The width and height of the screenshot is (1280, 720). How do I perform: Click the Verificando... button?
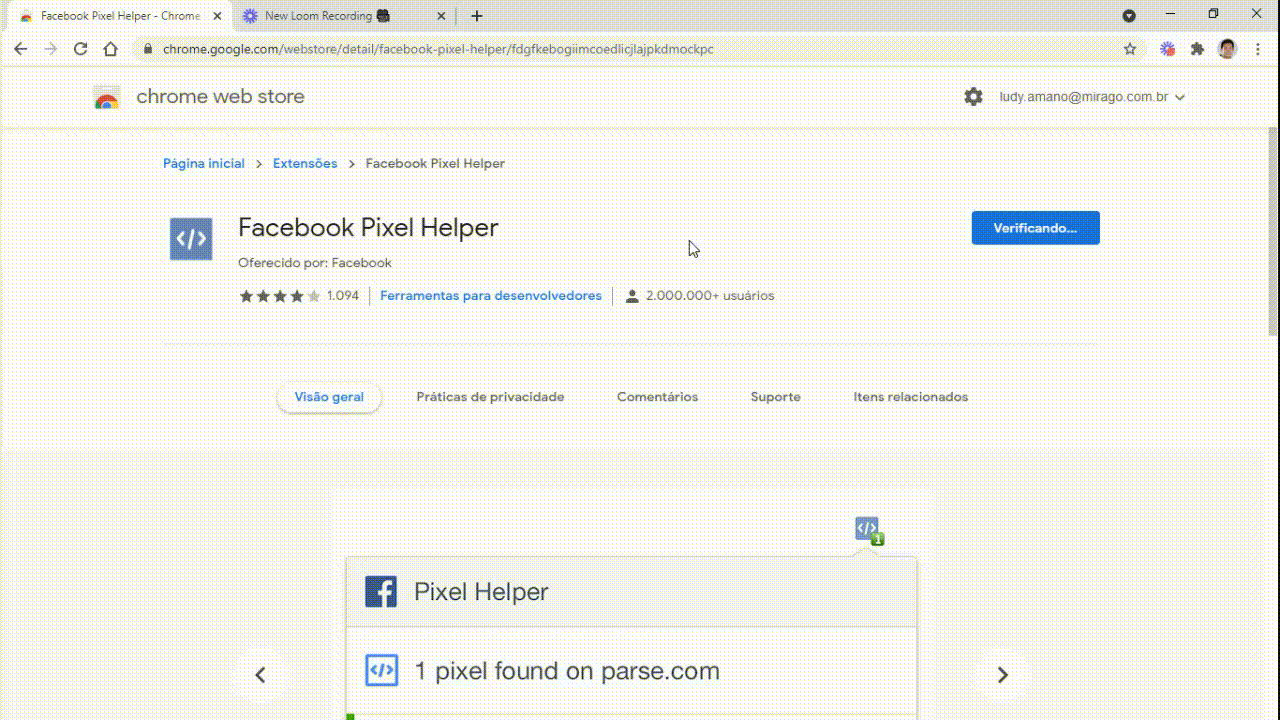point(1036,228)
